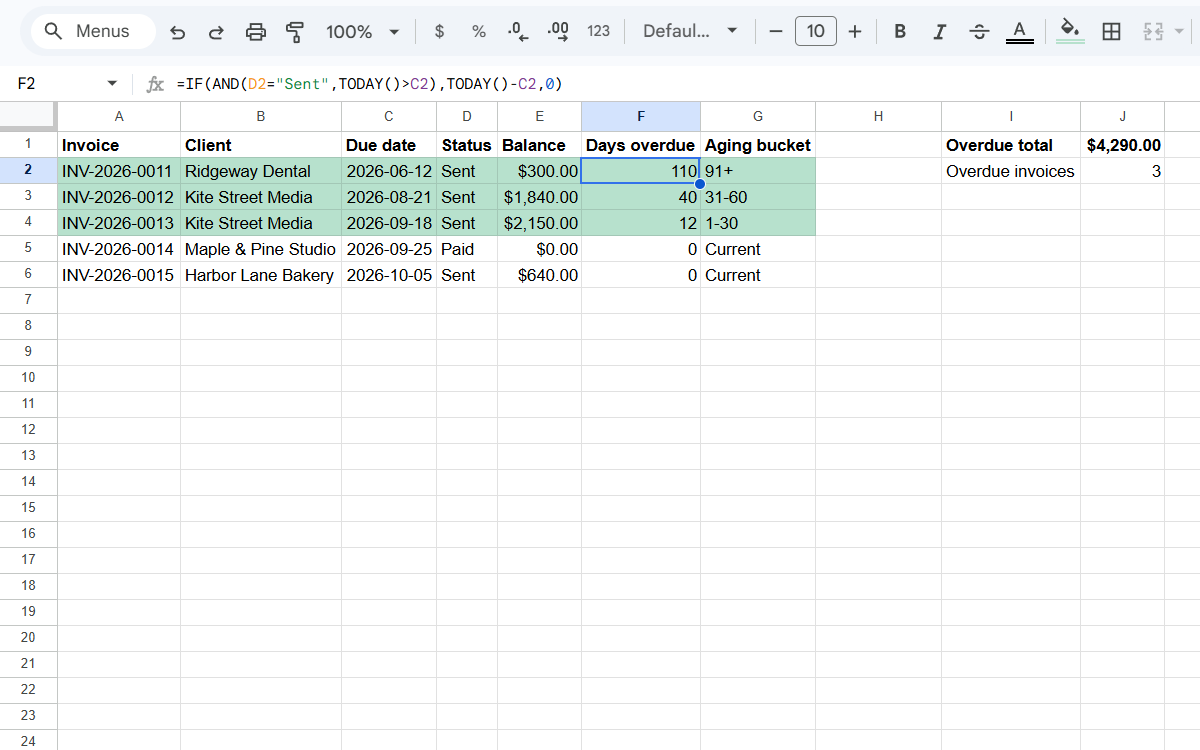1200x750 pixels.
Task: Click cell Maple & Pine Studio
Action: click(x=261, y=249)
